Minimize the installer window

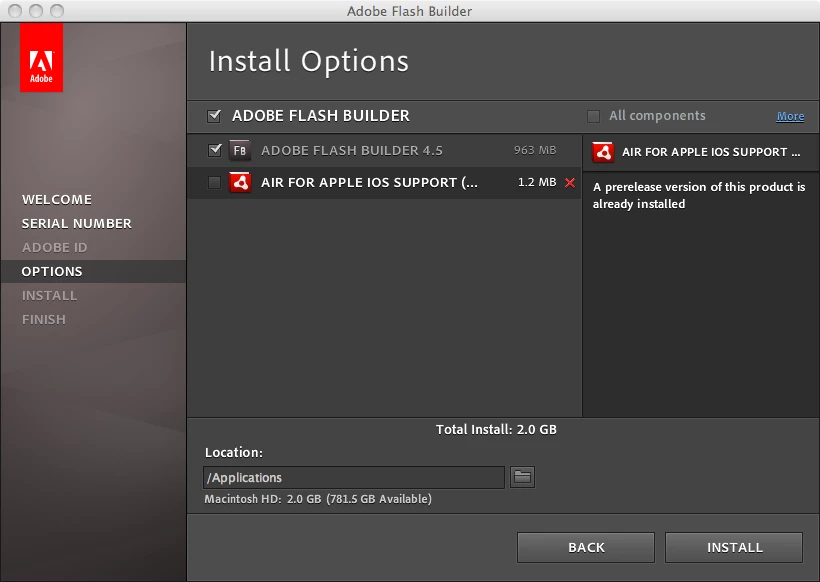click(36, 10)
